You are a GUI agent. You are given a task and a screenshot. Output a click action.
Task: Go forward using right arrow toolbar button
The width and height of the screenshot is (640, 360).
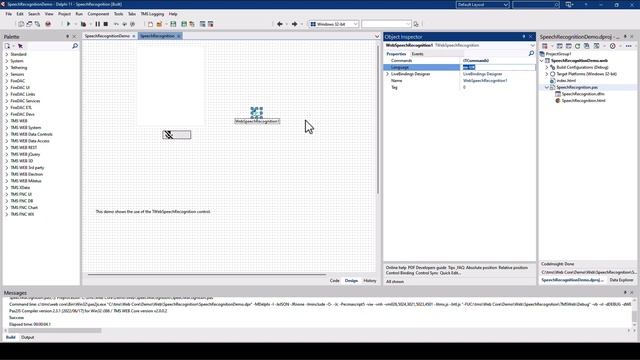[x=294, y=24]
